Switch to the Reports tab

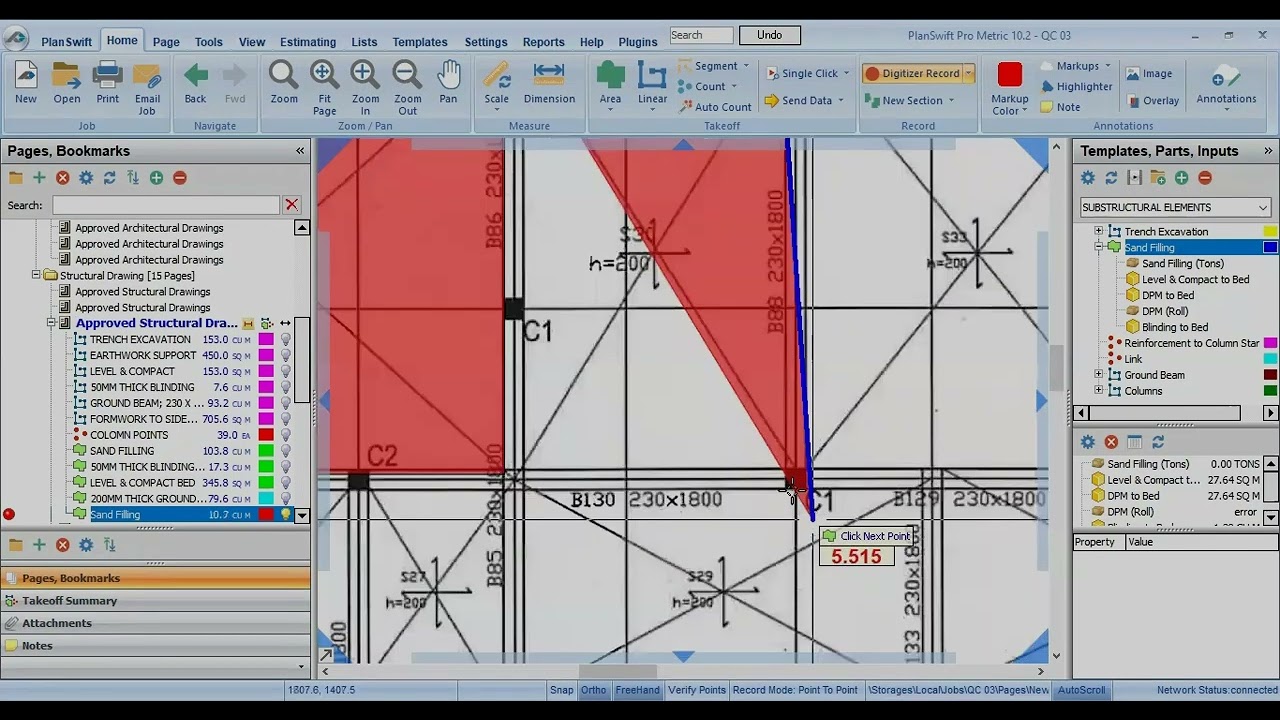click(543, 42)
